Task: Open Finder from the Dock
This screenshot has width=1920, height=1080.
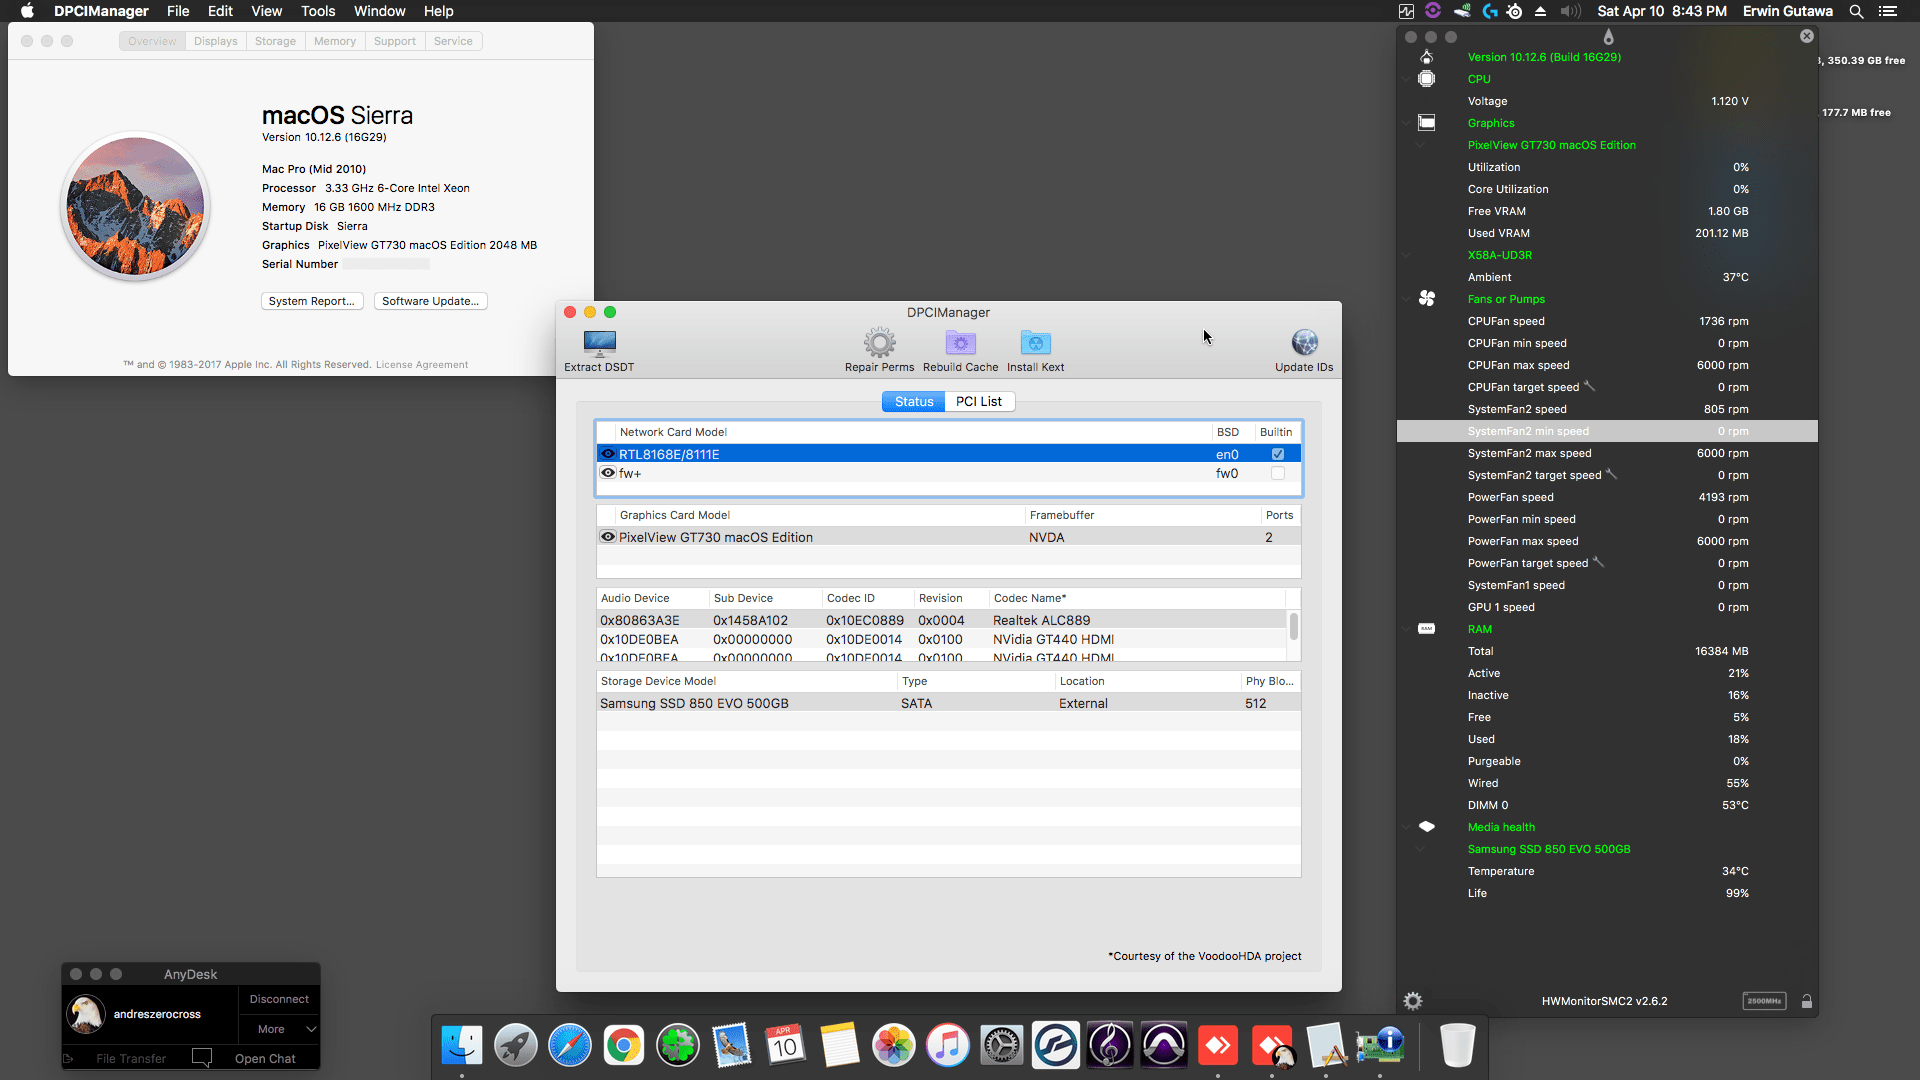Action: (462, 1046)
